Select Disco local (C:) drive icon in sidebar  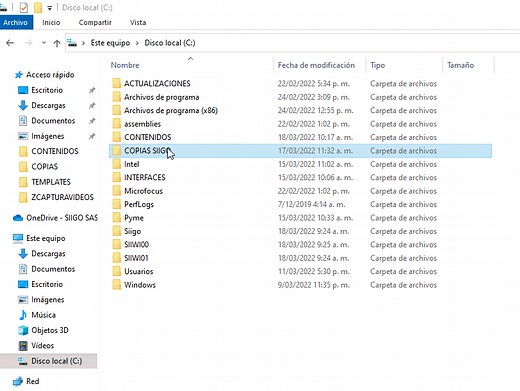tap(22, 361)
